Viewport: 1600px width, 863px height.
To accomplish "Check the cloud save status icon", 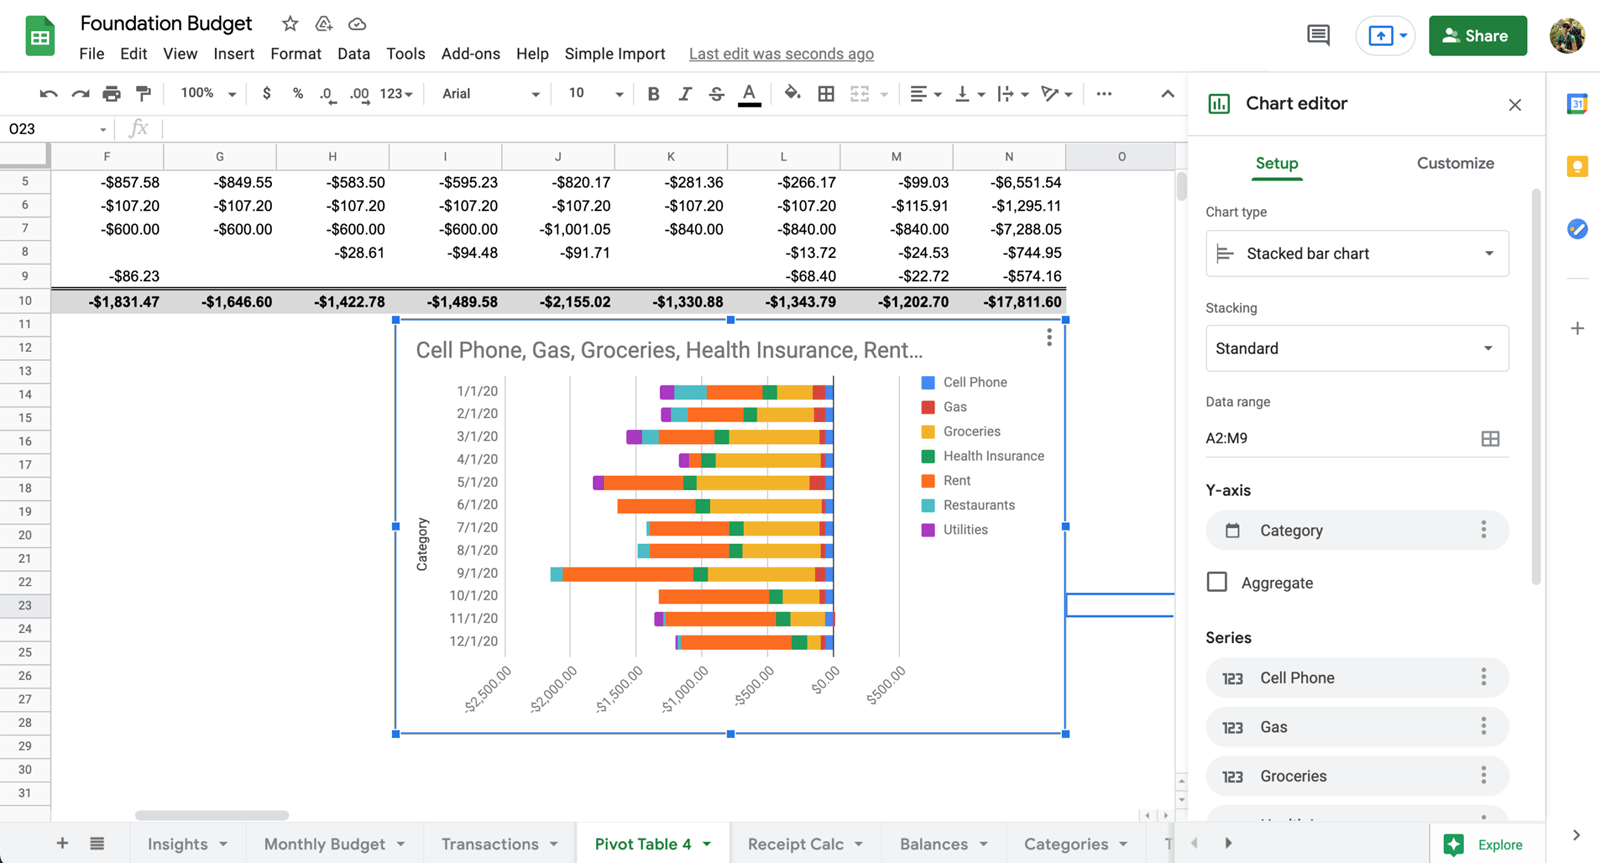I will click(357, 23).
